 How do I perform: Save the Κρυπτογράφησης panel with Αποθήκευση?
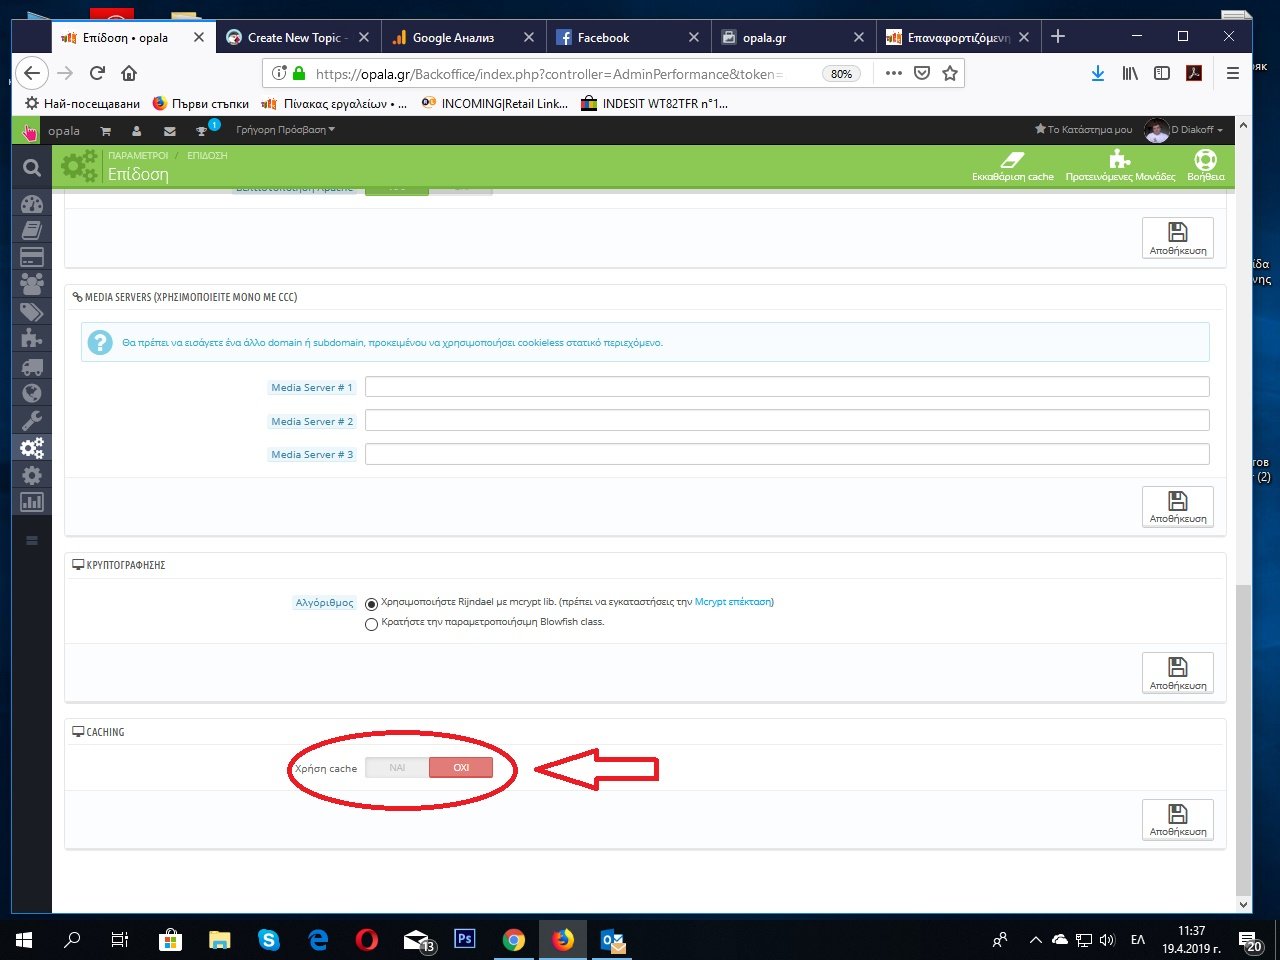[1178, 673]
